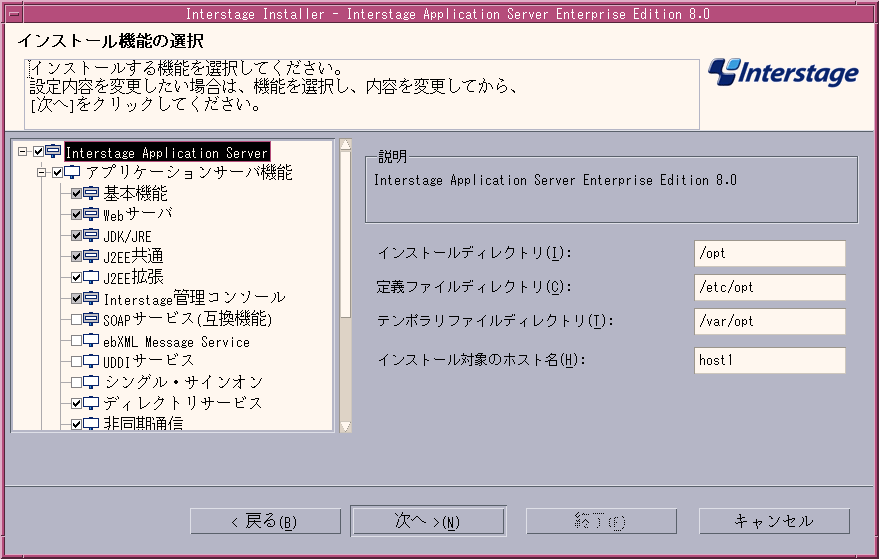The image size is (879, 559).
Task: Select UDDIサービス tree label
Action: [x=148, y=361]
